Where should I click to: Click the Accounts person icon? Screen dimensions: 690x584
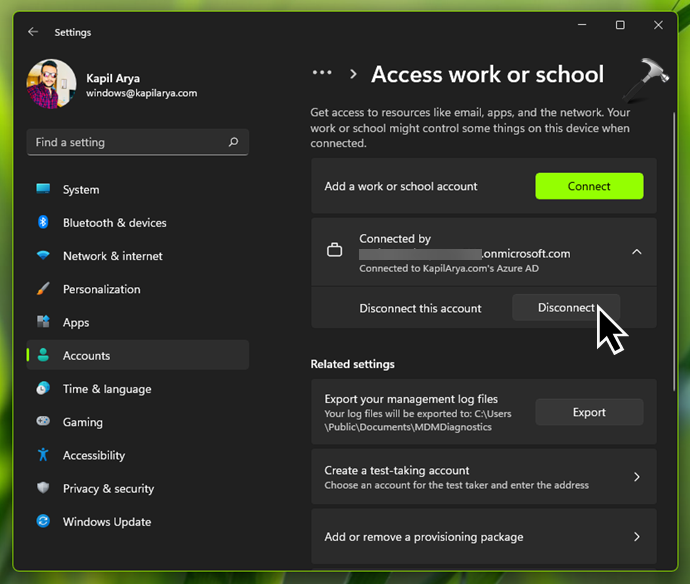[x=43, y=355]
